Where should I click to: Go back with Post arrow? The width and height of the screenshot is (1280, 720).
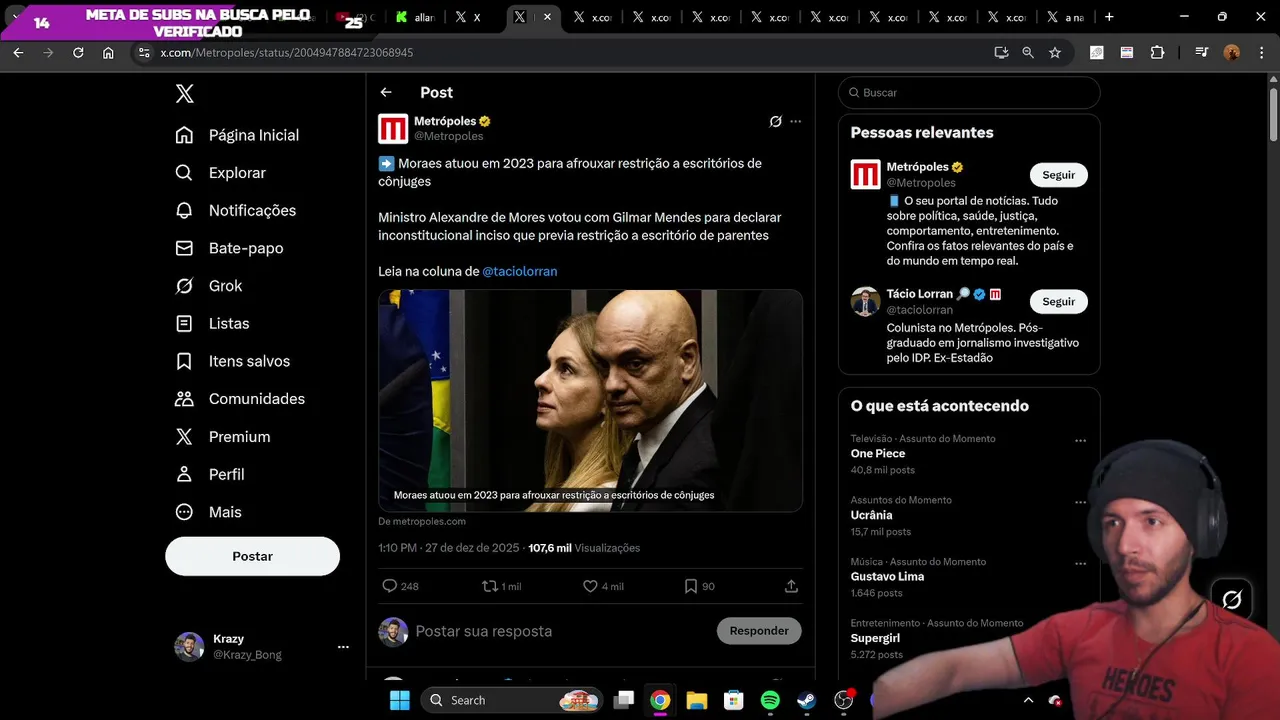pyautogui.click(x=386, y=92)
